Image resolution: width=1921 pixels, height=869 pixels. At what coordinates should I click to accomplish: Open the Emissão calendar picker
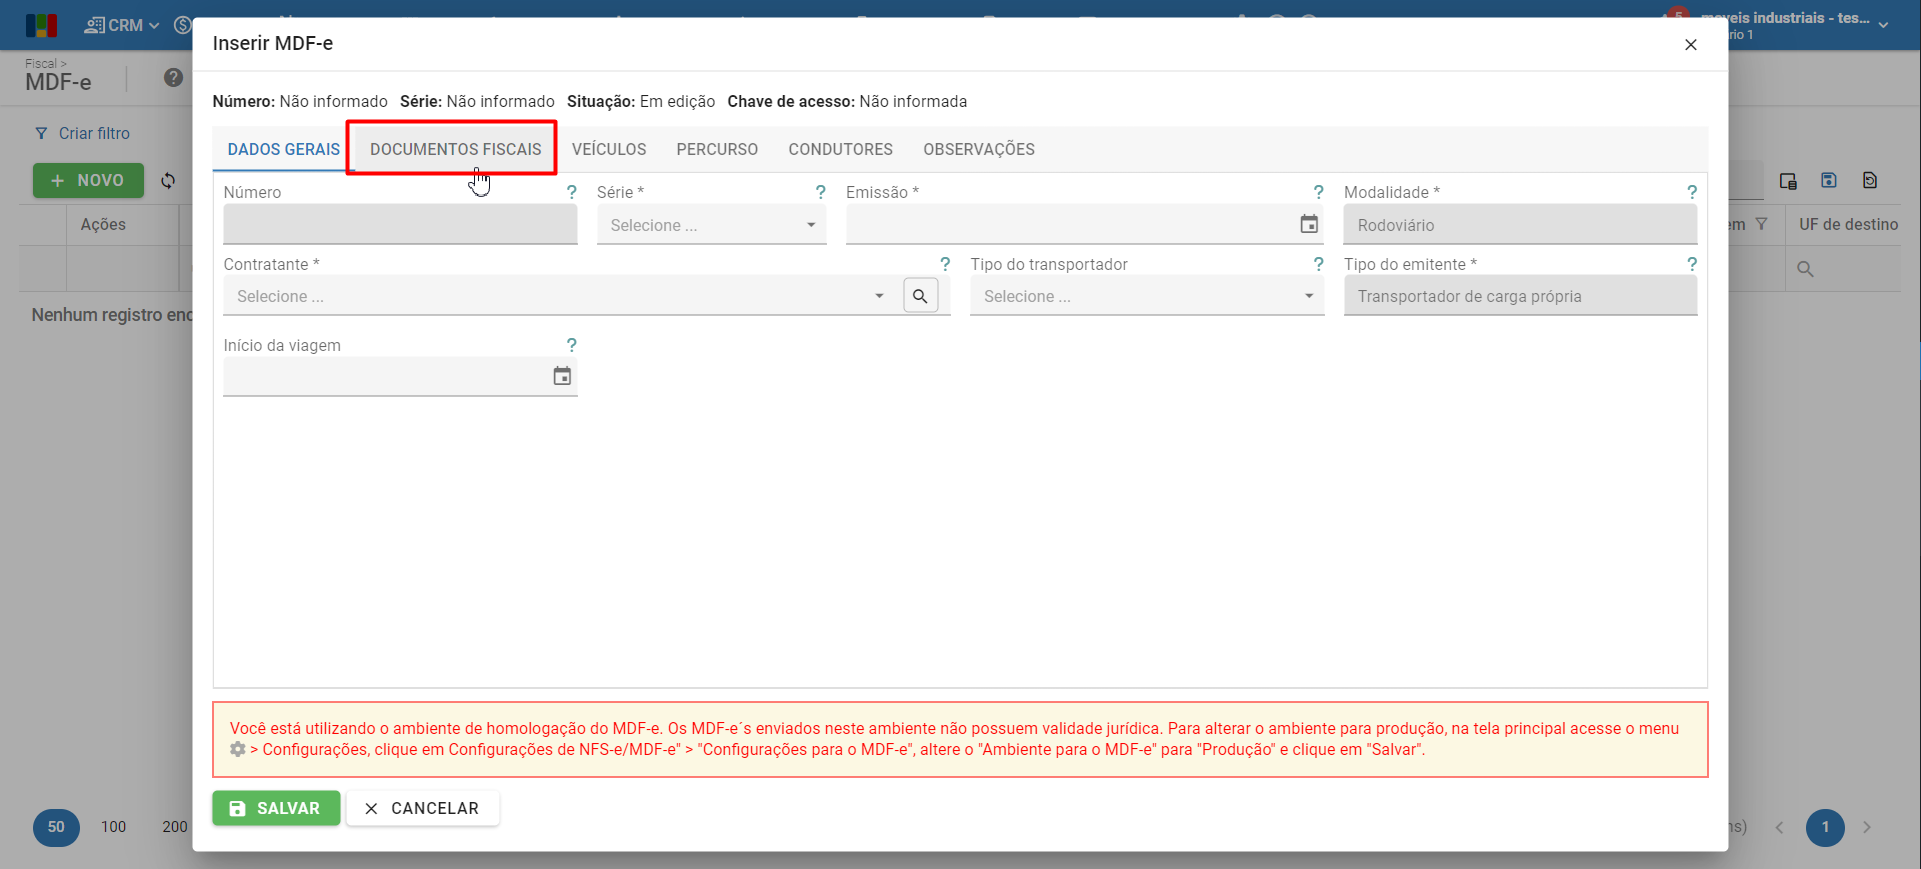pos(1309,224)
